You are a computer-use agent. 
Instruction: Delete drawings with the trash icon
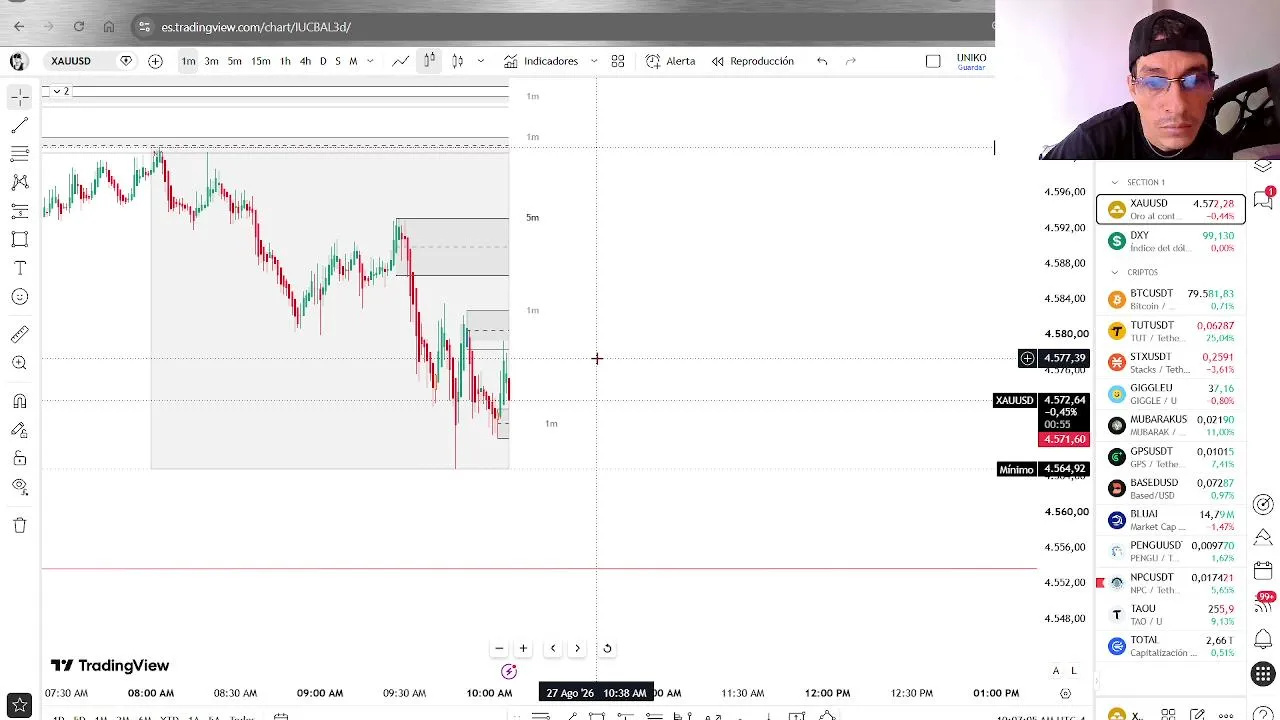pyautogui.click(x=19, y=525)
